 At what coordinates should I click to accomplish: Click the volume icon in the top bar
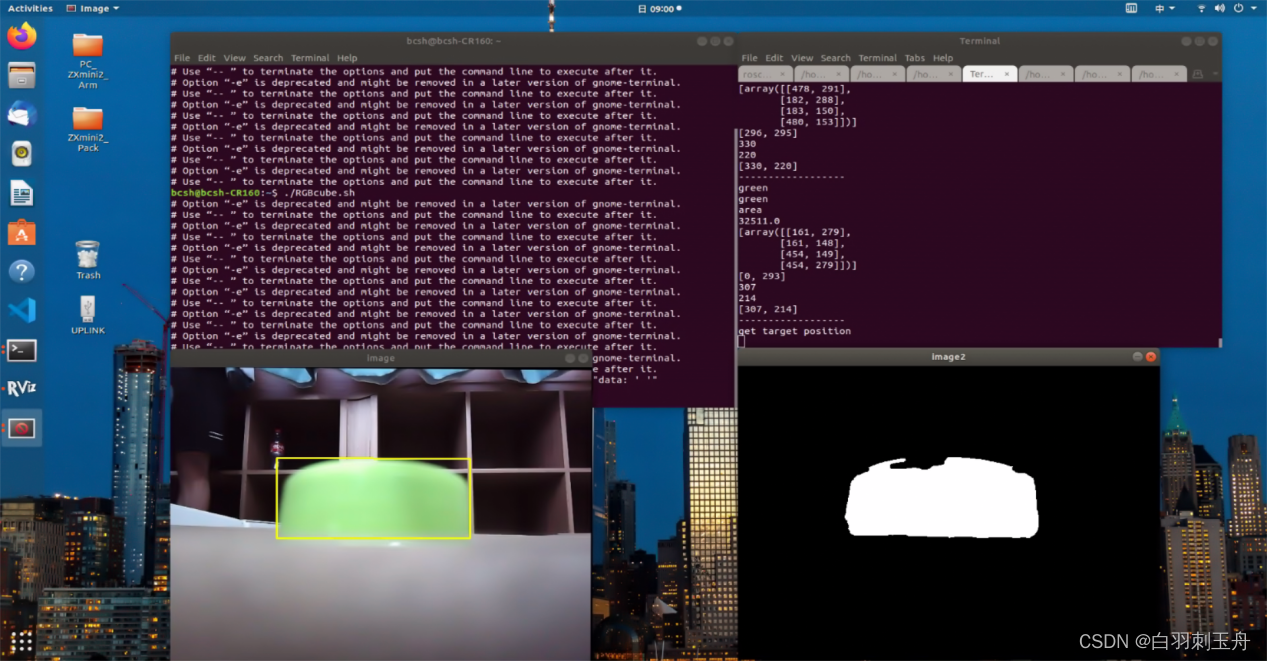click(1220, 8)
